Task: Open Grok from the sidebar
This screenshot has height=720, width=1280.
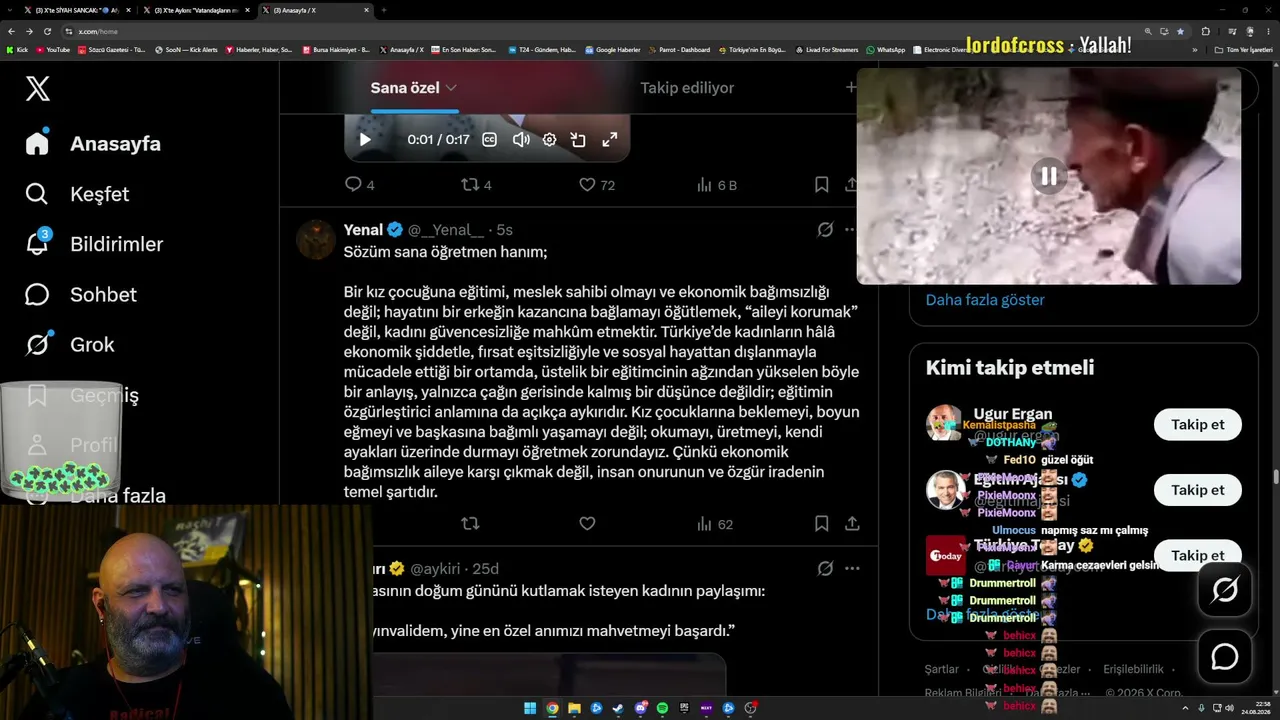Action: pyautogui.click(x=70, y=344)
